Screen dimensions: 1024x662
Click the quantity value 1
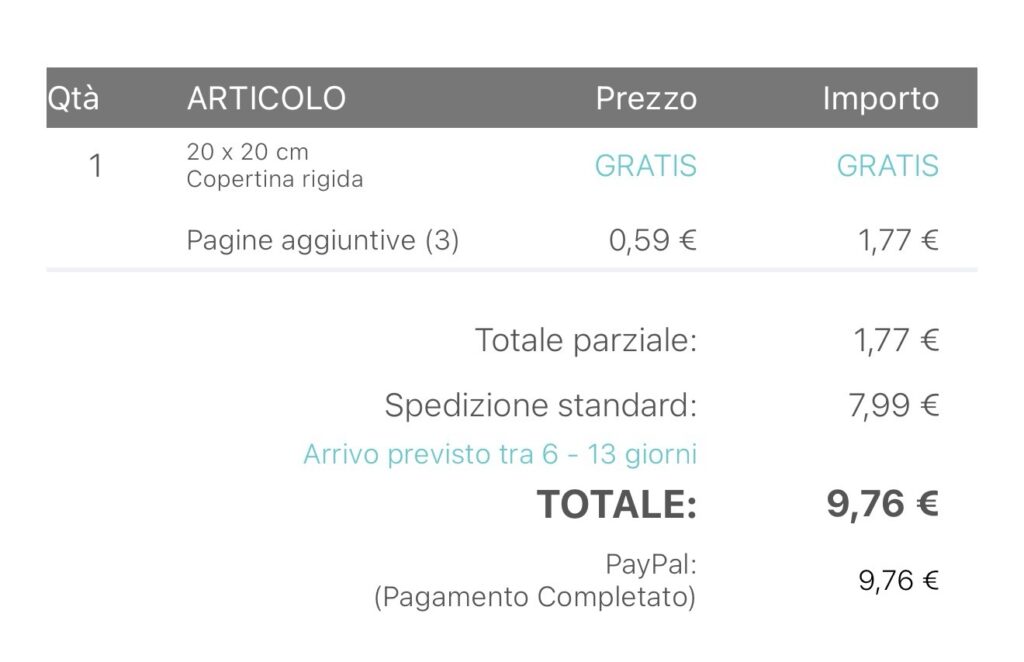tap(96, 166)
